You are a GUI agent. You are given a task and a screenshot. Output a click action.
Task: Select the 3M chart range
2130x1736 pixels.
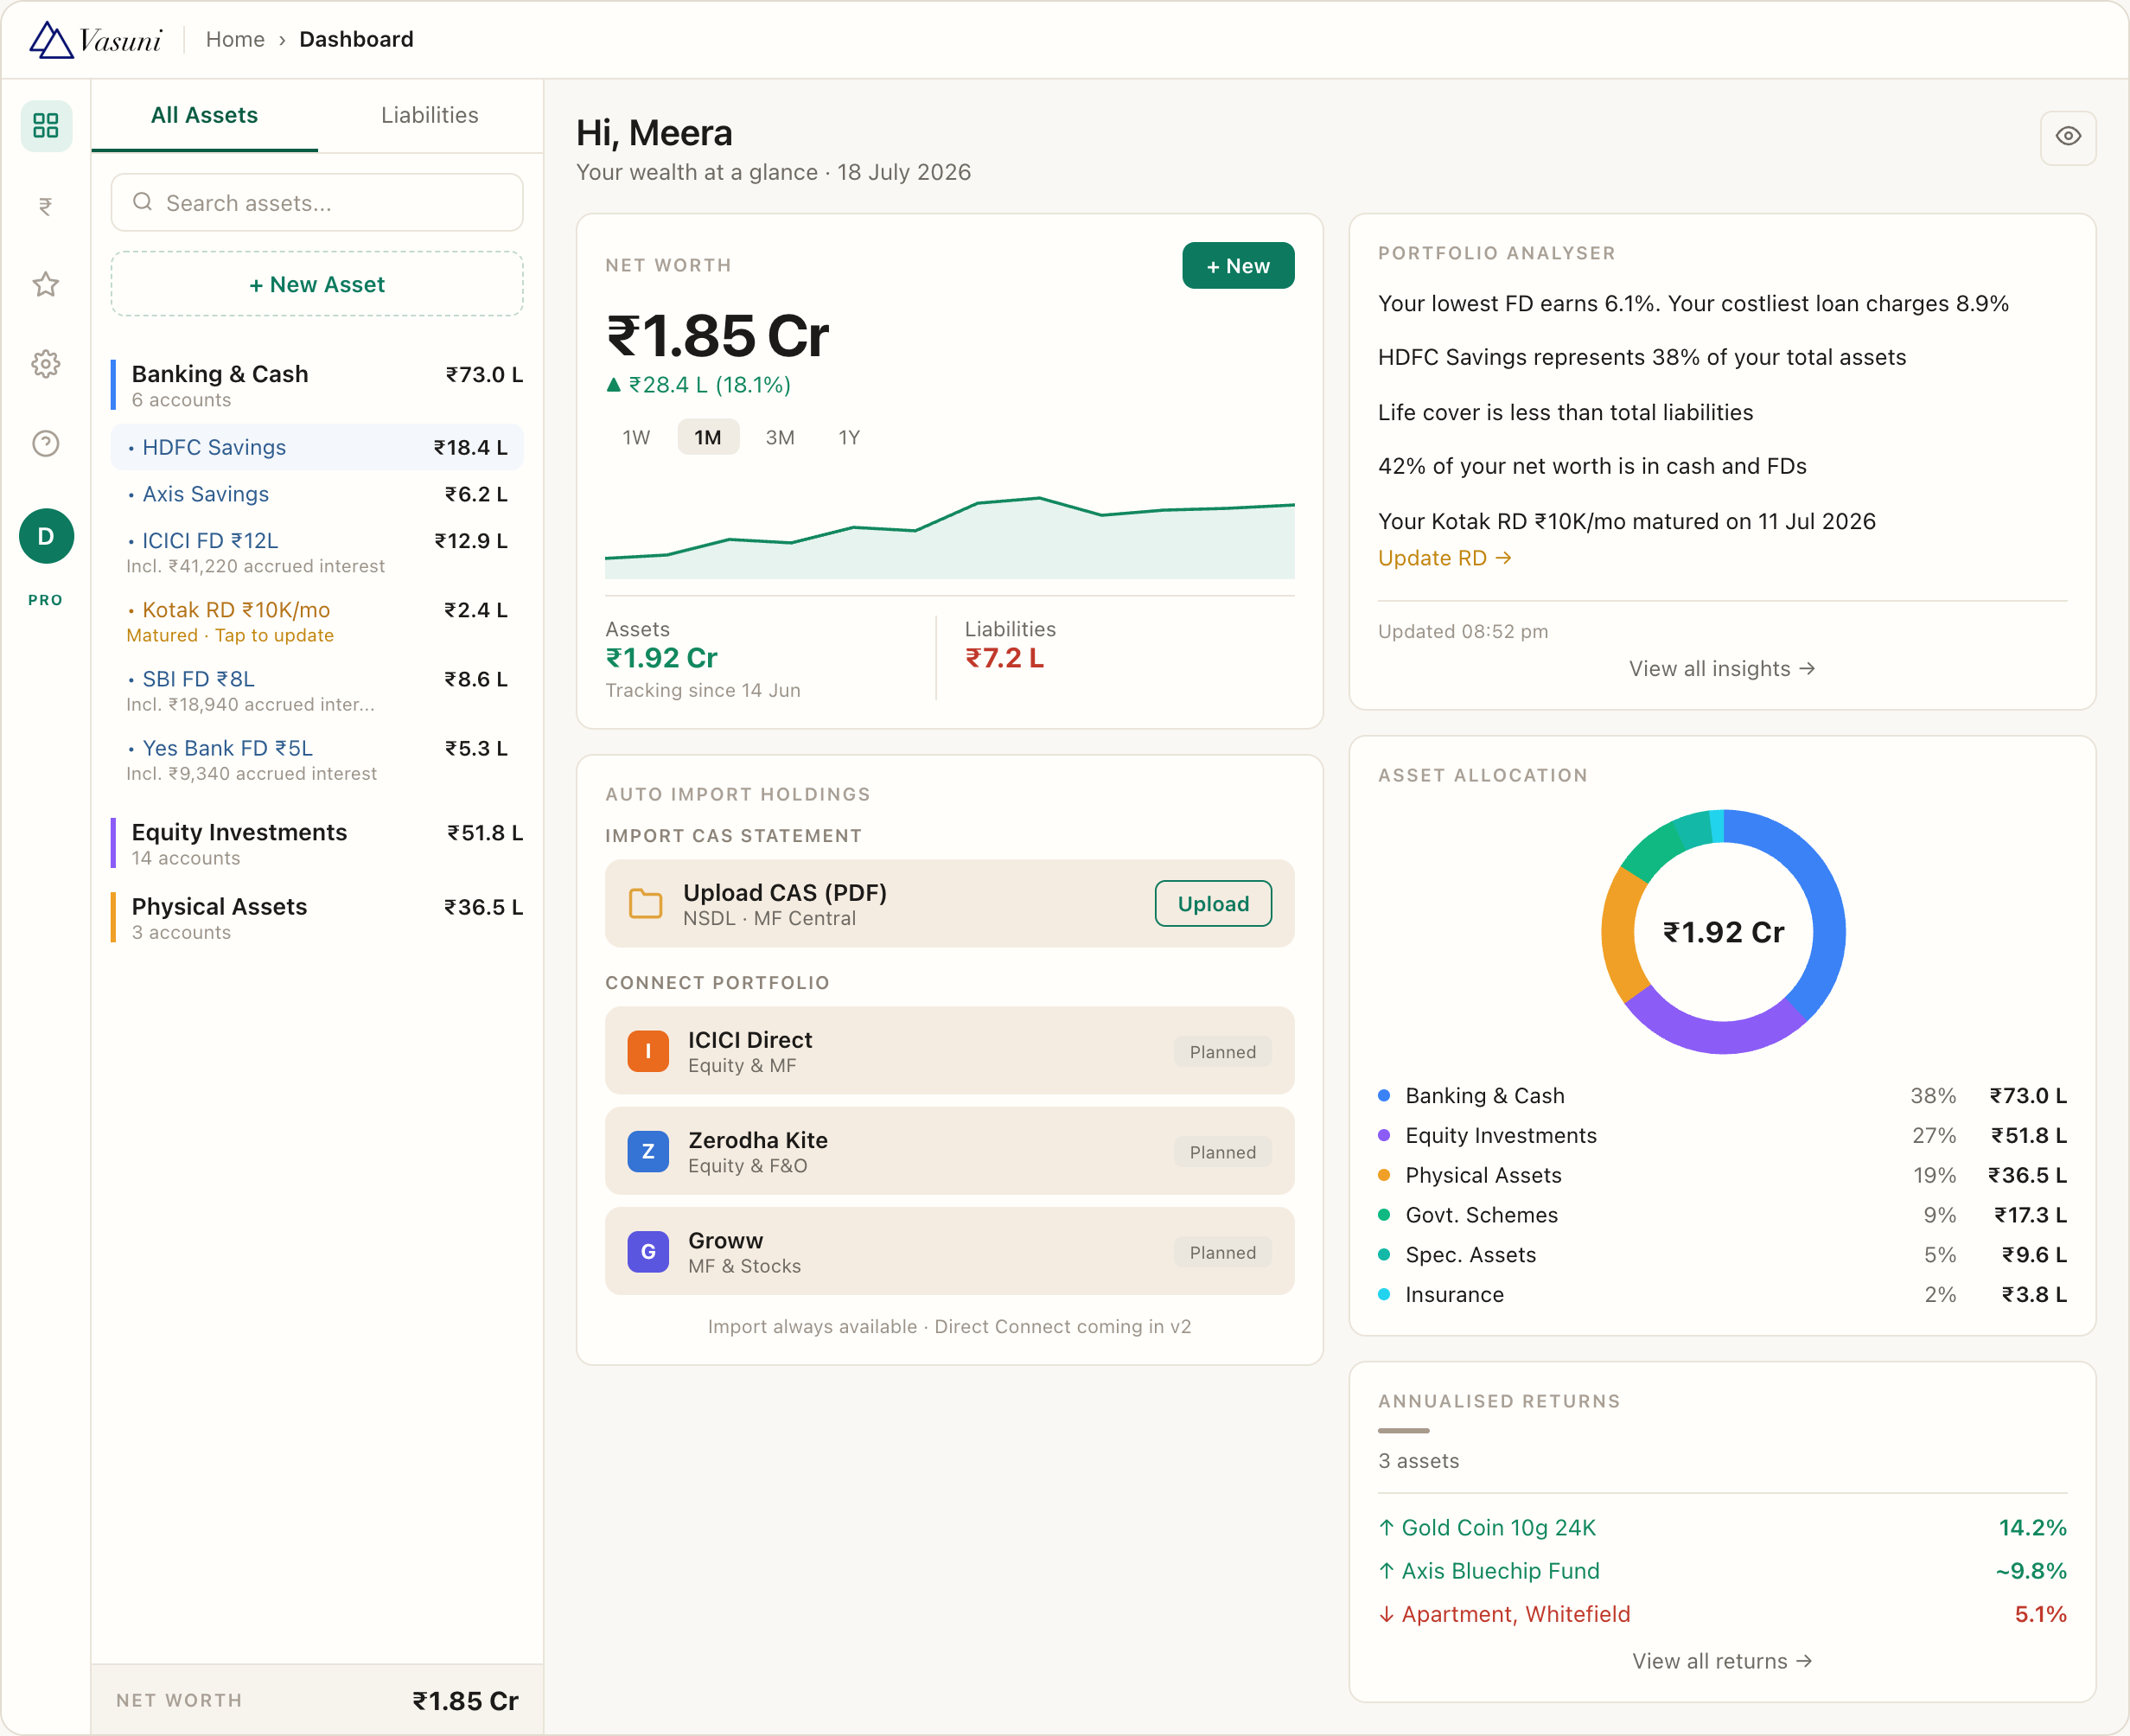pos(780,437)
